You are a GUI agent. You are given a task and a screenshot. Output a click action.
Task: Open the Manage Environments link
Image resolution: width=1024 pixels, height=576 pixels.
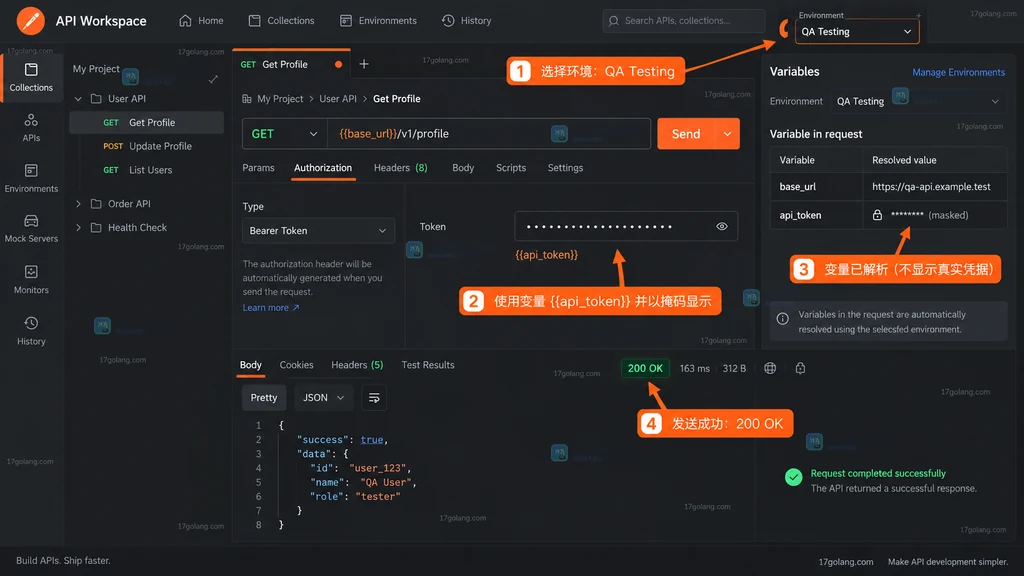click(x=958, y=72)
